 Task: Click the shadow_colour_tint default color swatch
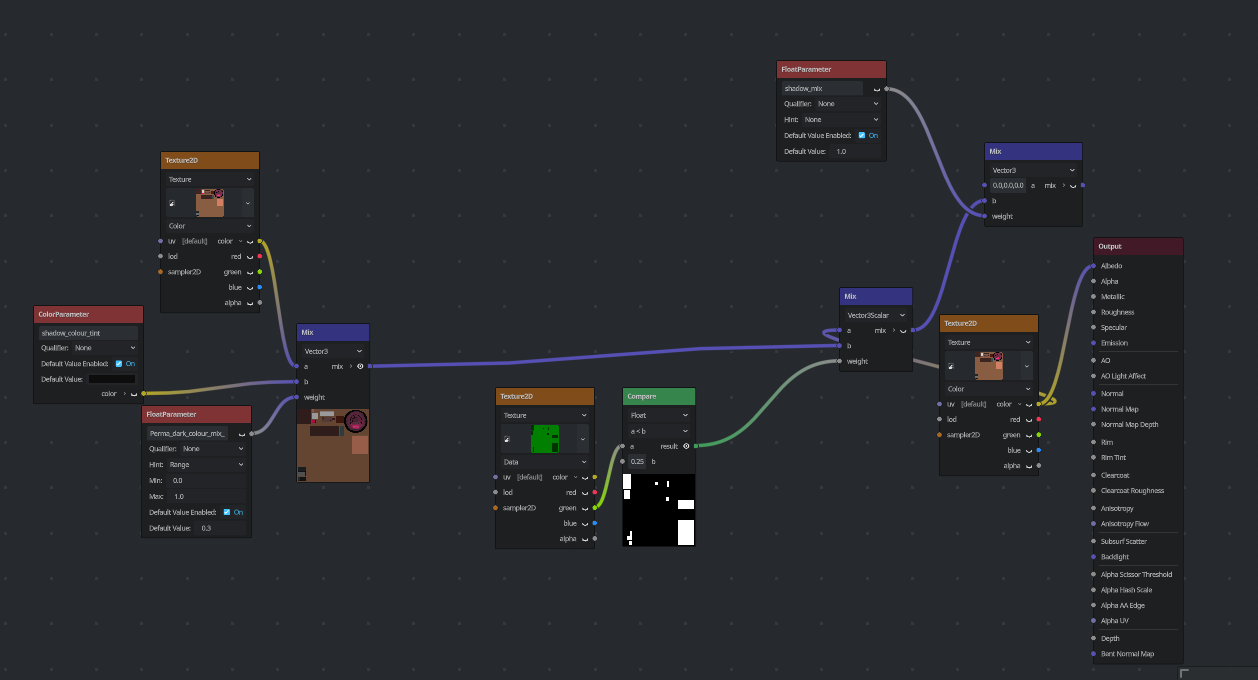pos(111,379)
